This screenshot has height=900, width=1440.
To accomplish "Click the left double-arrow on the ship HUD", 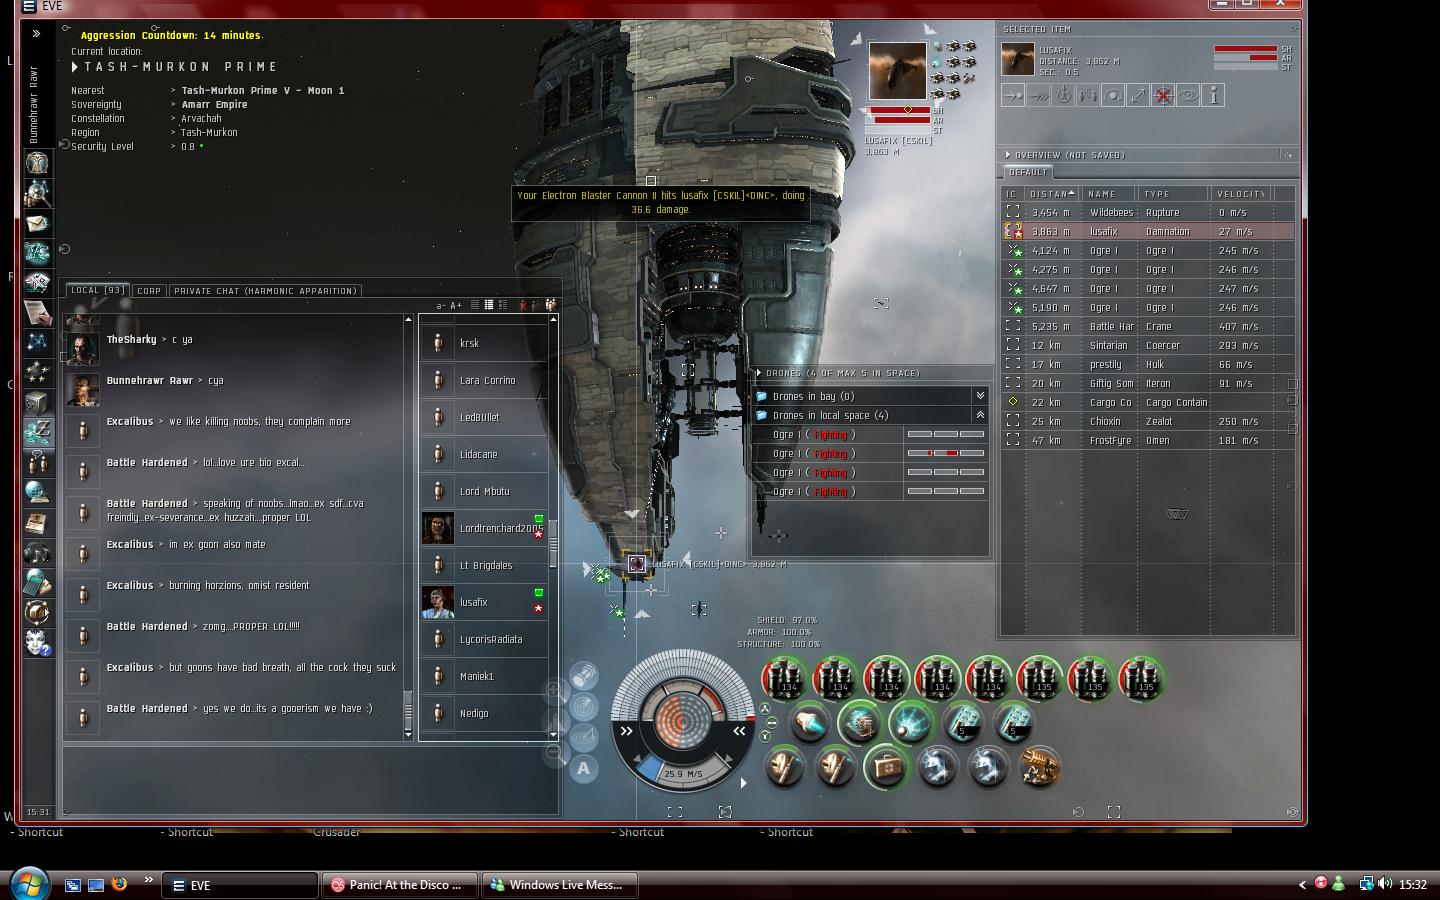I will tap(627, 731).
